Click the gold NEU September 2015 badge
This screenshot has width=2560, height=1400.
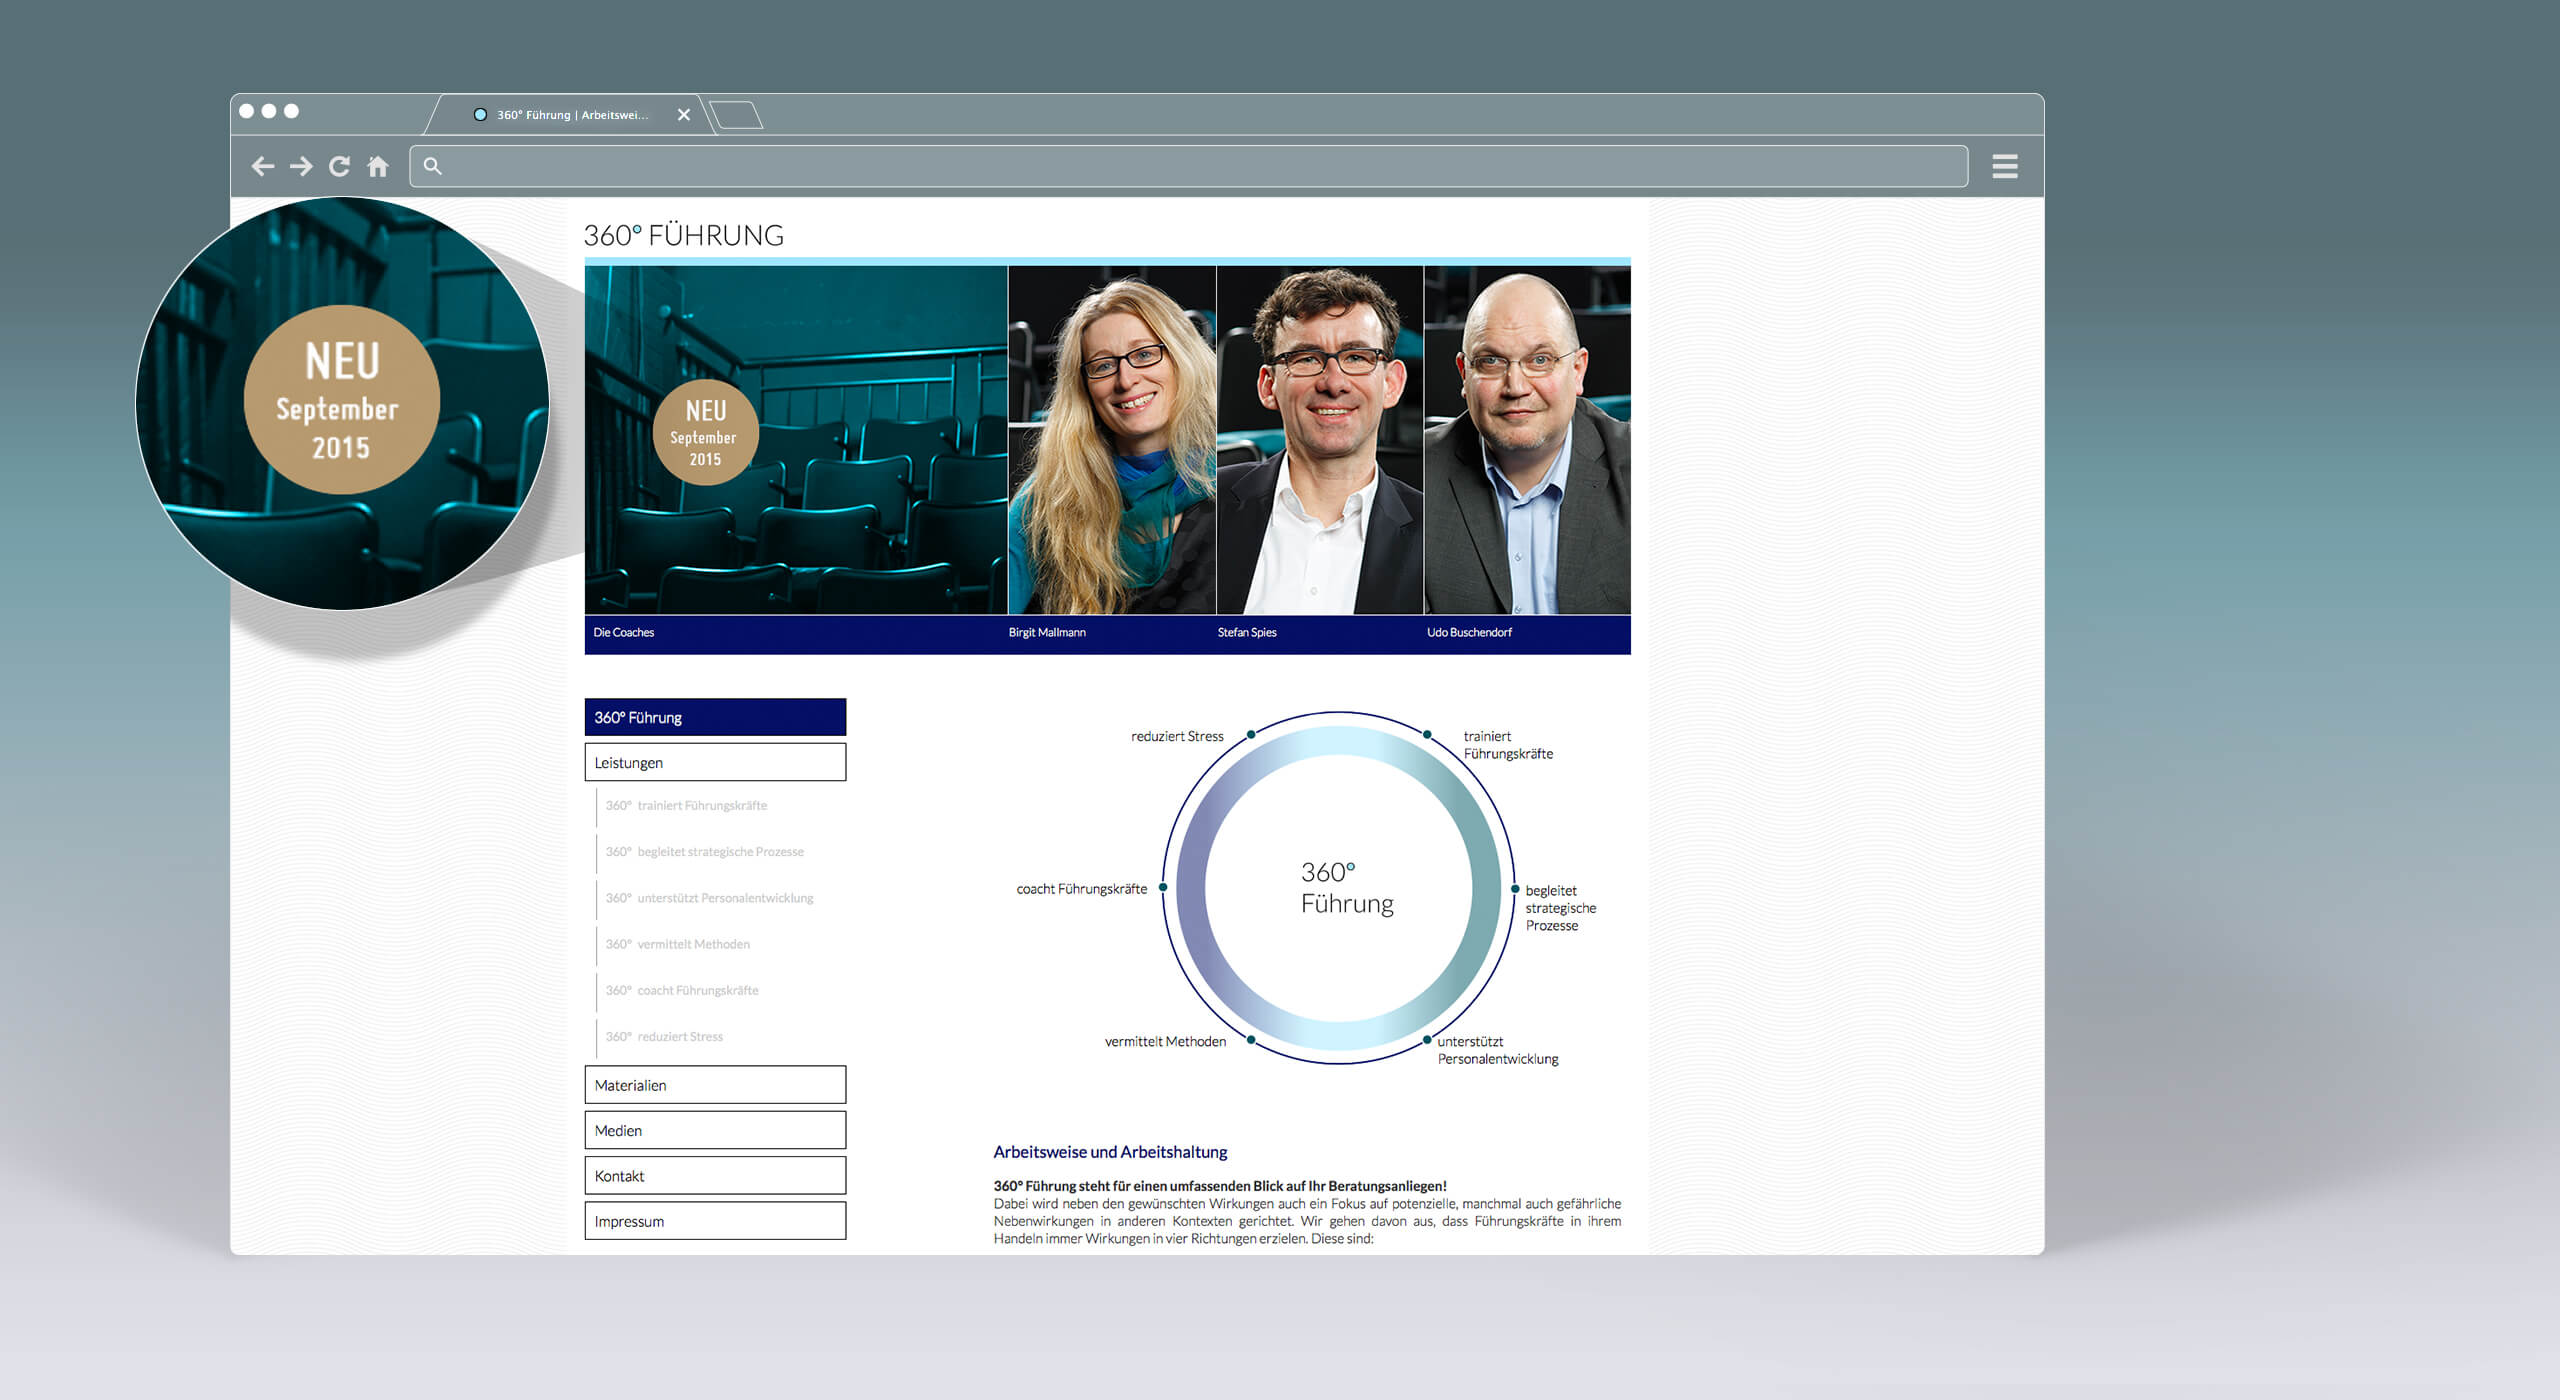coord(706,433)
